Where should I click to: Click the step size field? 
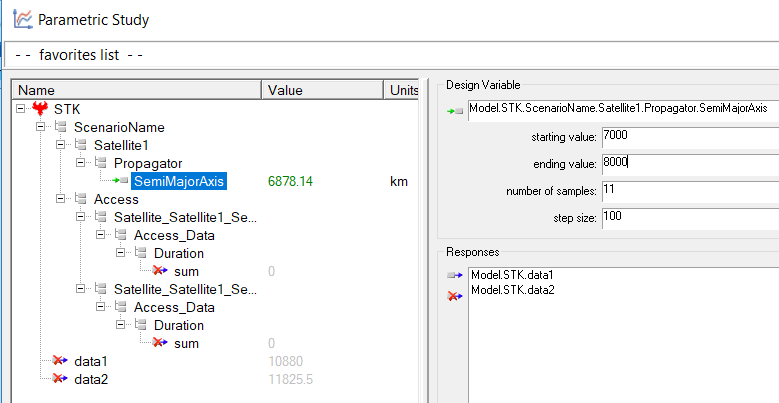click(691, 218)
